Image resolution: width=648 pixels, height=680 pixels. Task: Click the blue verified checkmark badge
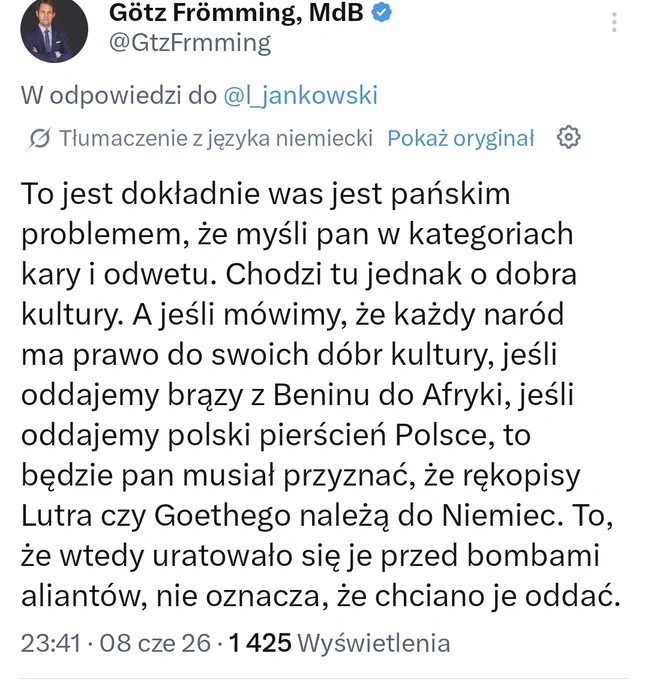[382, 13]
